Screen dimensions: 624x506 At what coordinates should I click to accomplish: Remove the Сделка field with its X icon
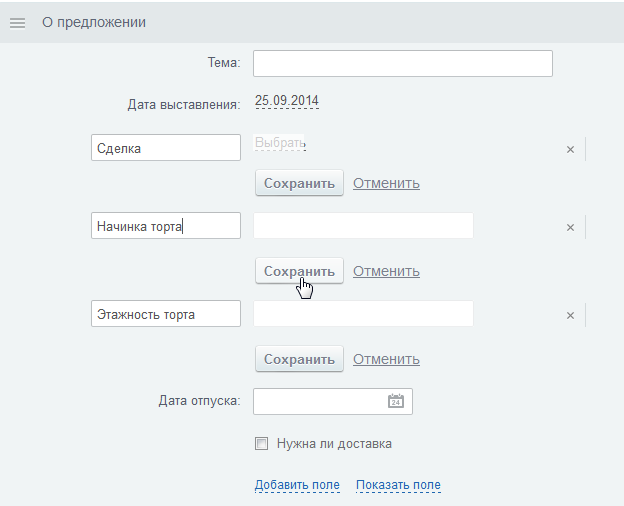pyautogui.click(x=570, y=149)
